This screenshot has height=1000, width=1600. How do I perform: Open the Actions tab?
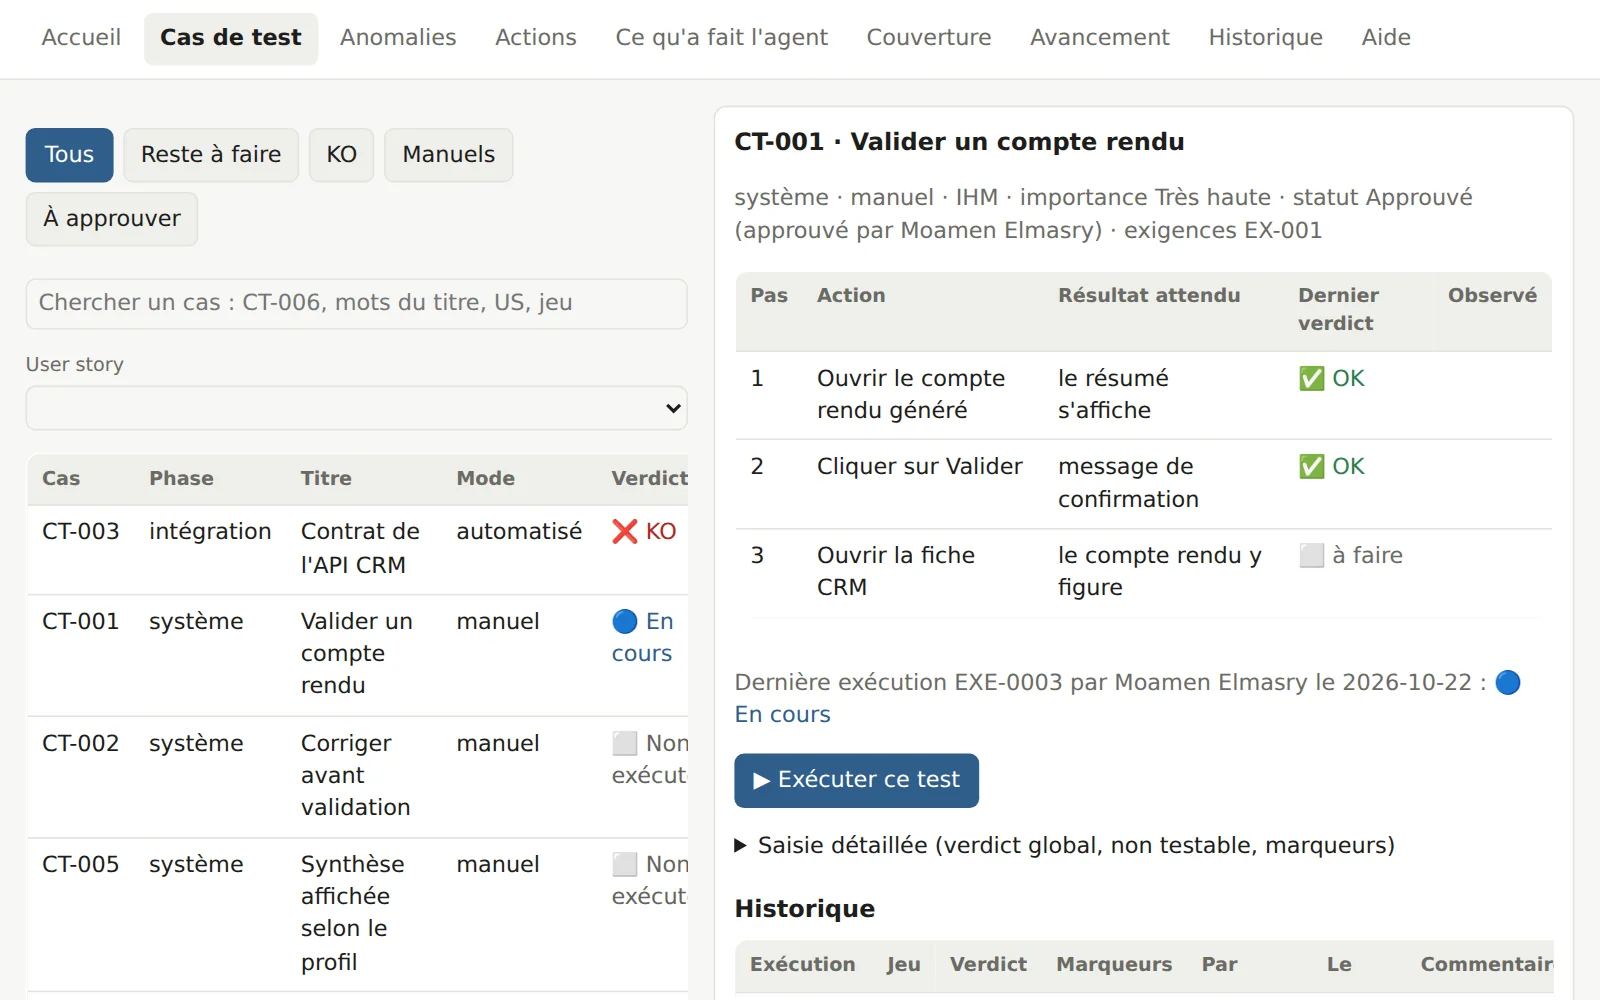pyautogui.click(x=536, y=38)
